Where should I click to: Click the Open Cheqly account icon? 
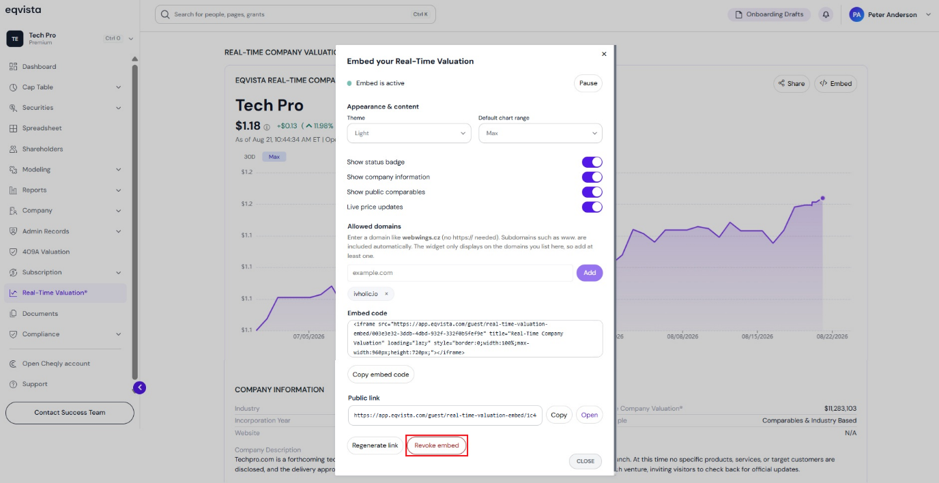tap(13, 364)
